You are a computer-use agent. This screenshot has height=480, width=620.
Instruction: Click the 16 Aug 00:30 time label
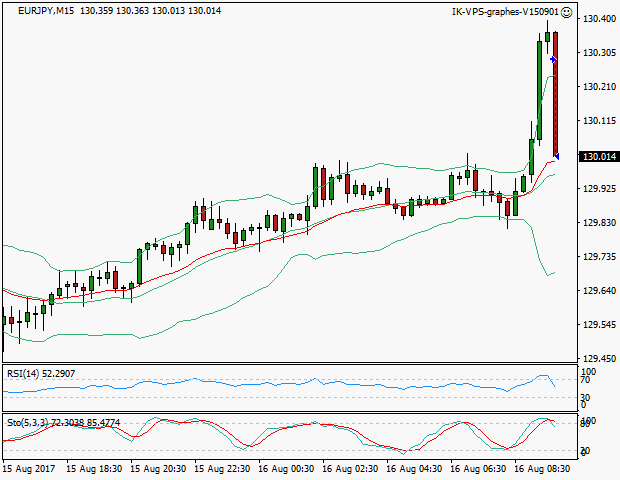pyautogui.click(x=288, y=468)
